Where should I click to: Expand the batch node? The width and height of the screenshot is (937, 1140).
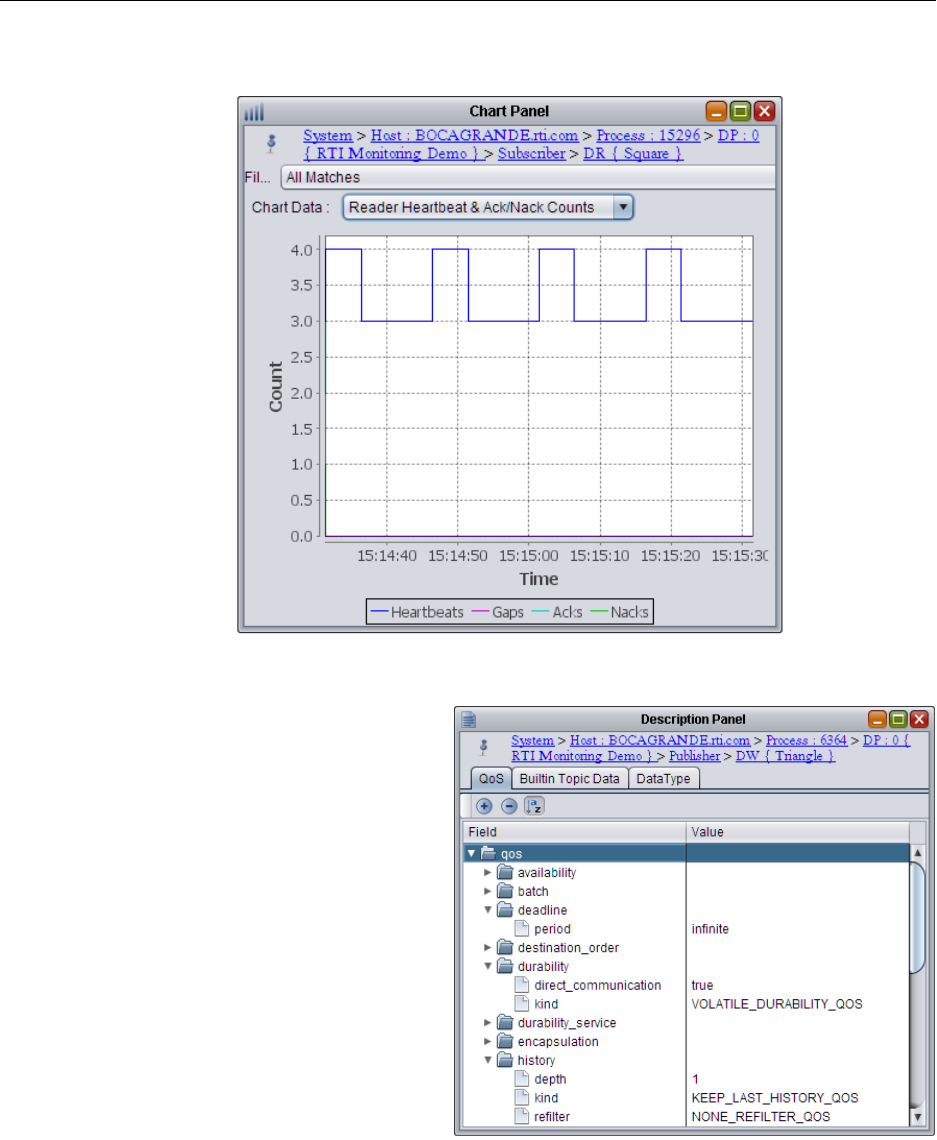488,891
